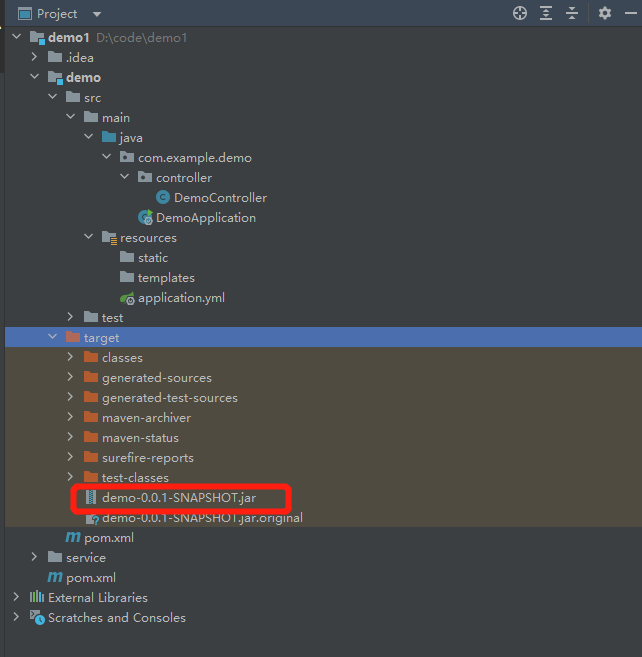Collapse the controller package
The height and width of the screenshot is (657, 642).
point(124,177)
